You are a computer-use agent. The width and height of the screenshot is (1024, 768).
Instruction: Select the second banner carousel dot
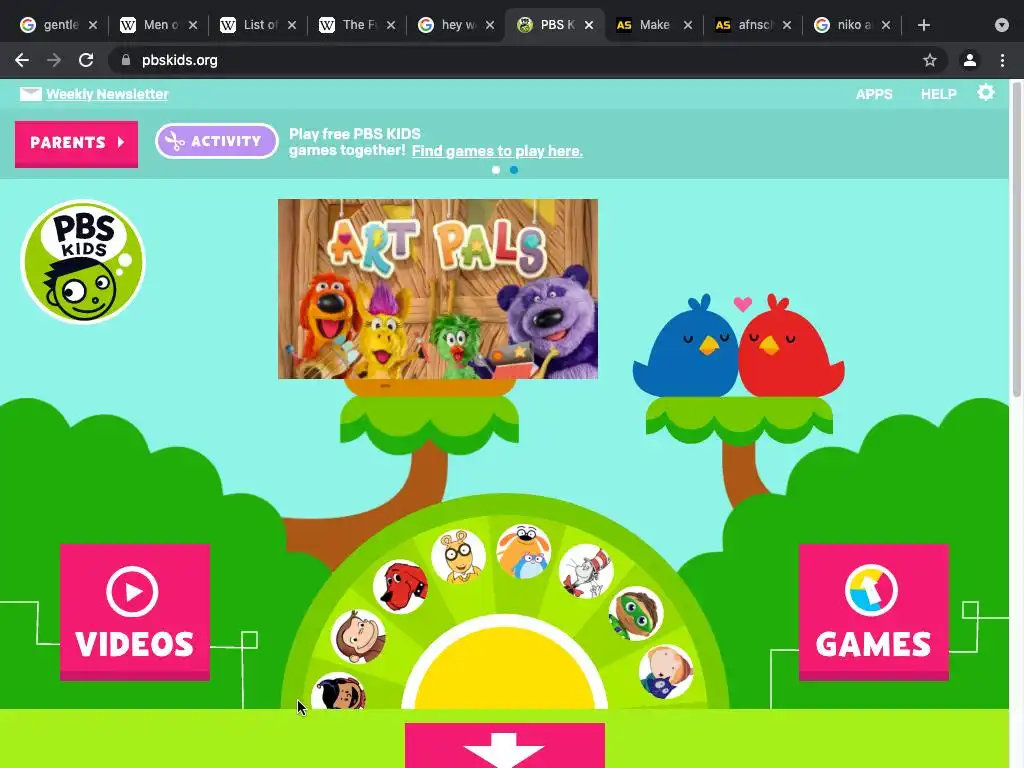click(514, 170)
